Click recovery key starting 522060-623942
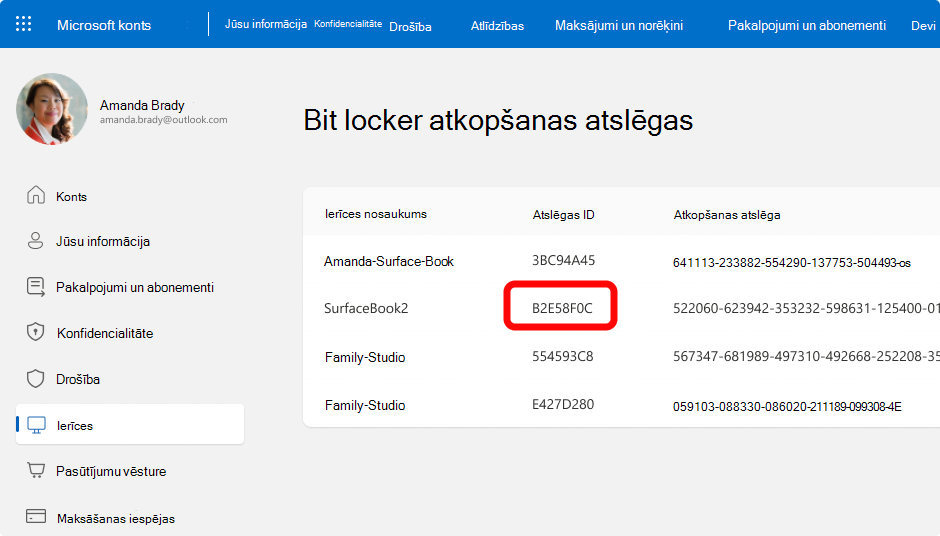This screenshot has width=940, height=536. tap(806, 308)
